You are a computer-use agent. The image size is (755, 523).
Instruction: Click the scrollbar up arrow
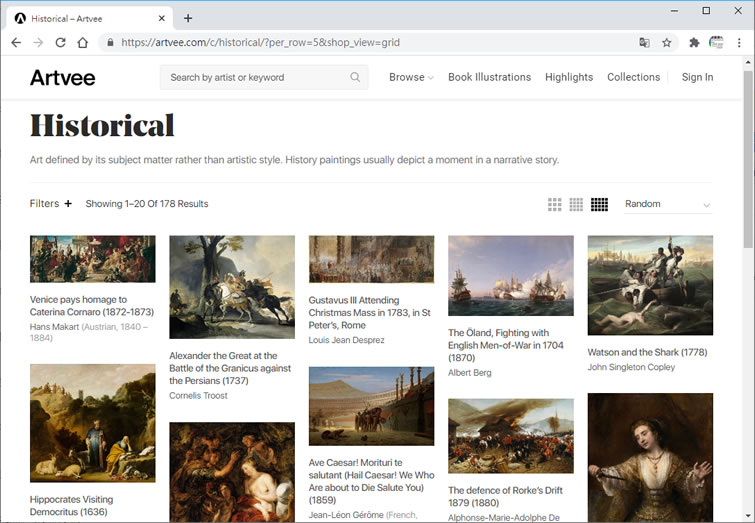(748, 62)
